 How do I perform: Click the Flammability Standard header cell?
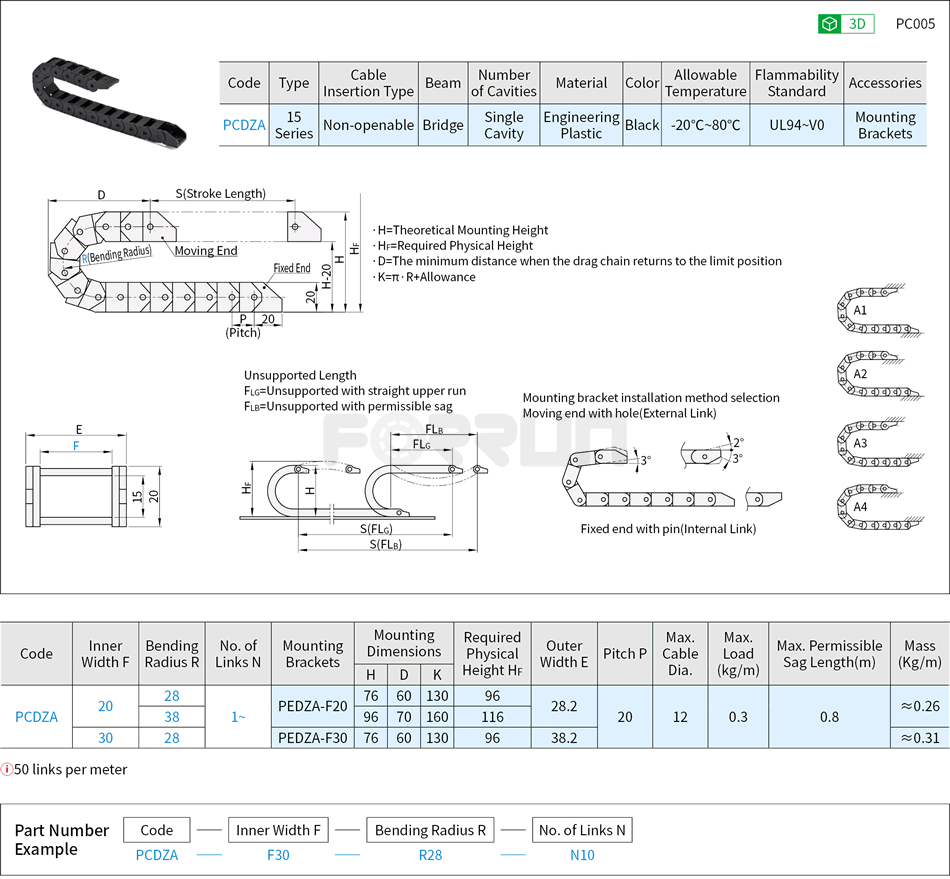click(796, 83)
